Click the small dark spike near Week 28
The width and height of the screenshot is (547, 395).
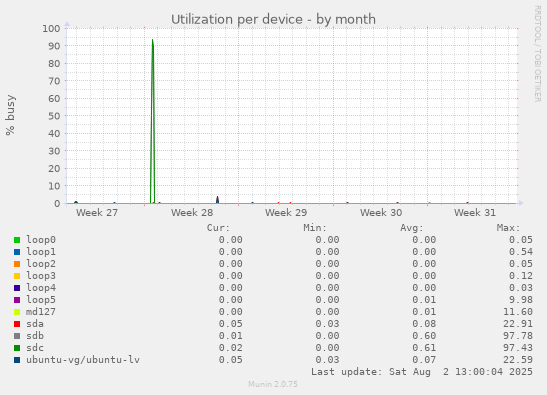pyautogui.click(x=217, y=199)
